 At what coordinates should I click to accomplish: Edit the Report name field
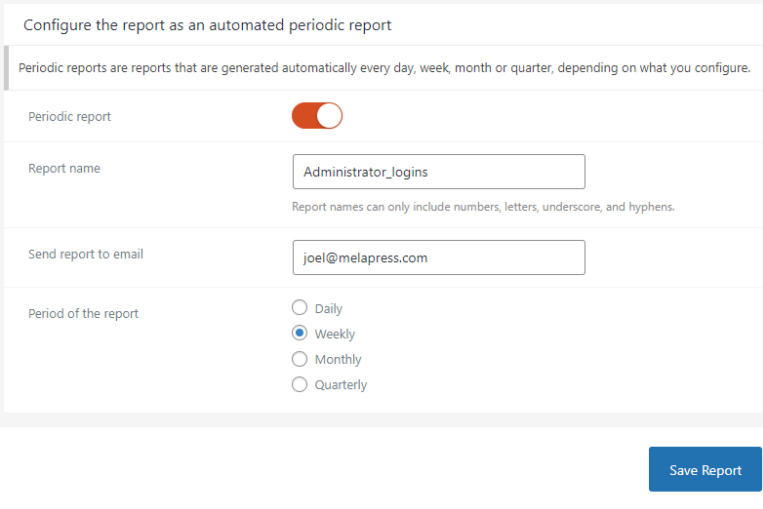(x=439, y=171)
